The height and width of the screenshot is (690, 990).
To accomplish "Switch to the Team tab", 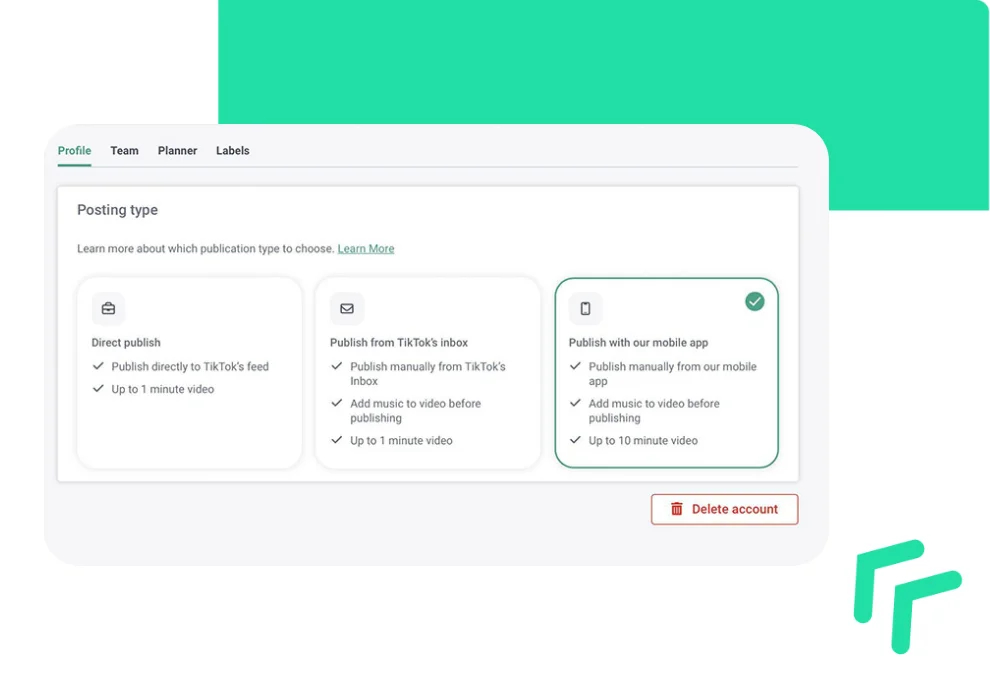I will tap(124, 151).
